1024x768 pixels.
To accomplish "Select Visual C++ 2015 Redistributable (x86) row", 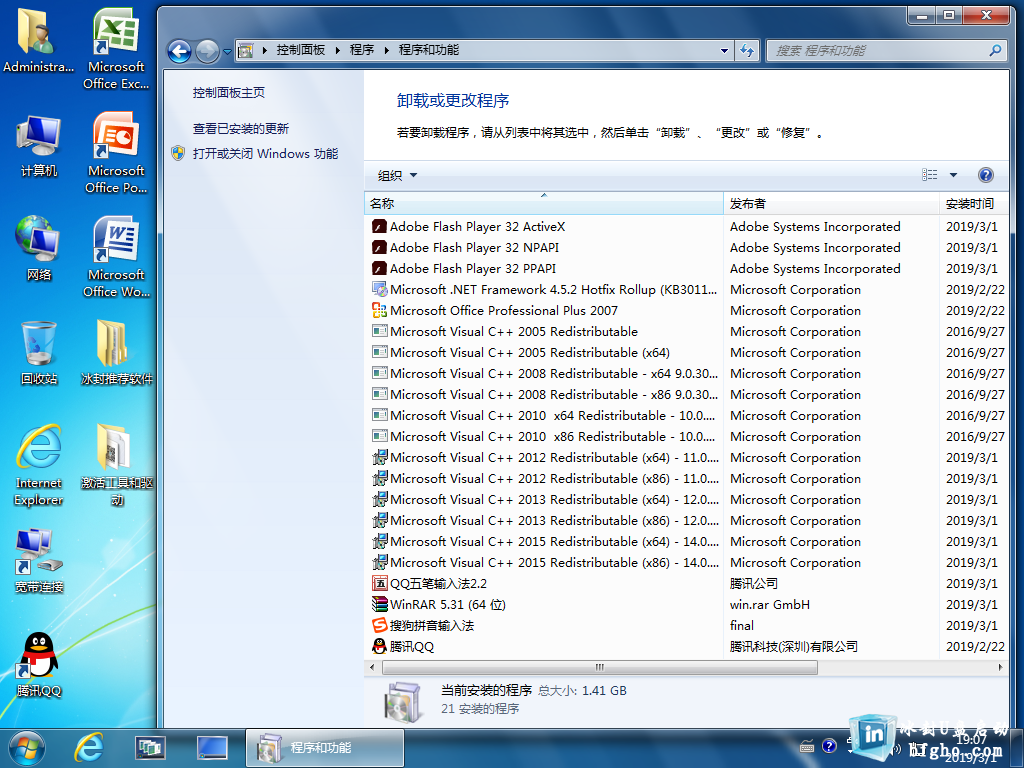I will pos(686,562).
